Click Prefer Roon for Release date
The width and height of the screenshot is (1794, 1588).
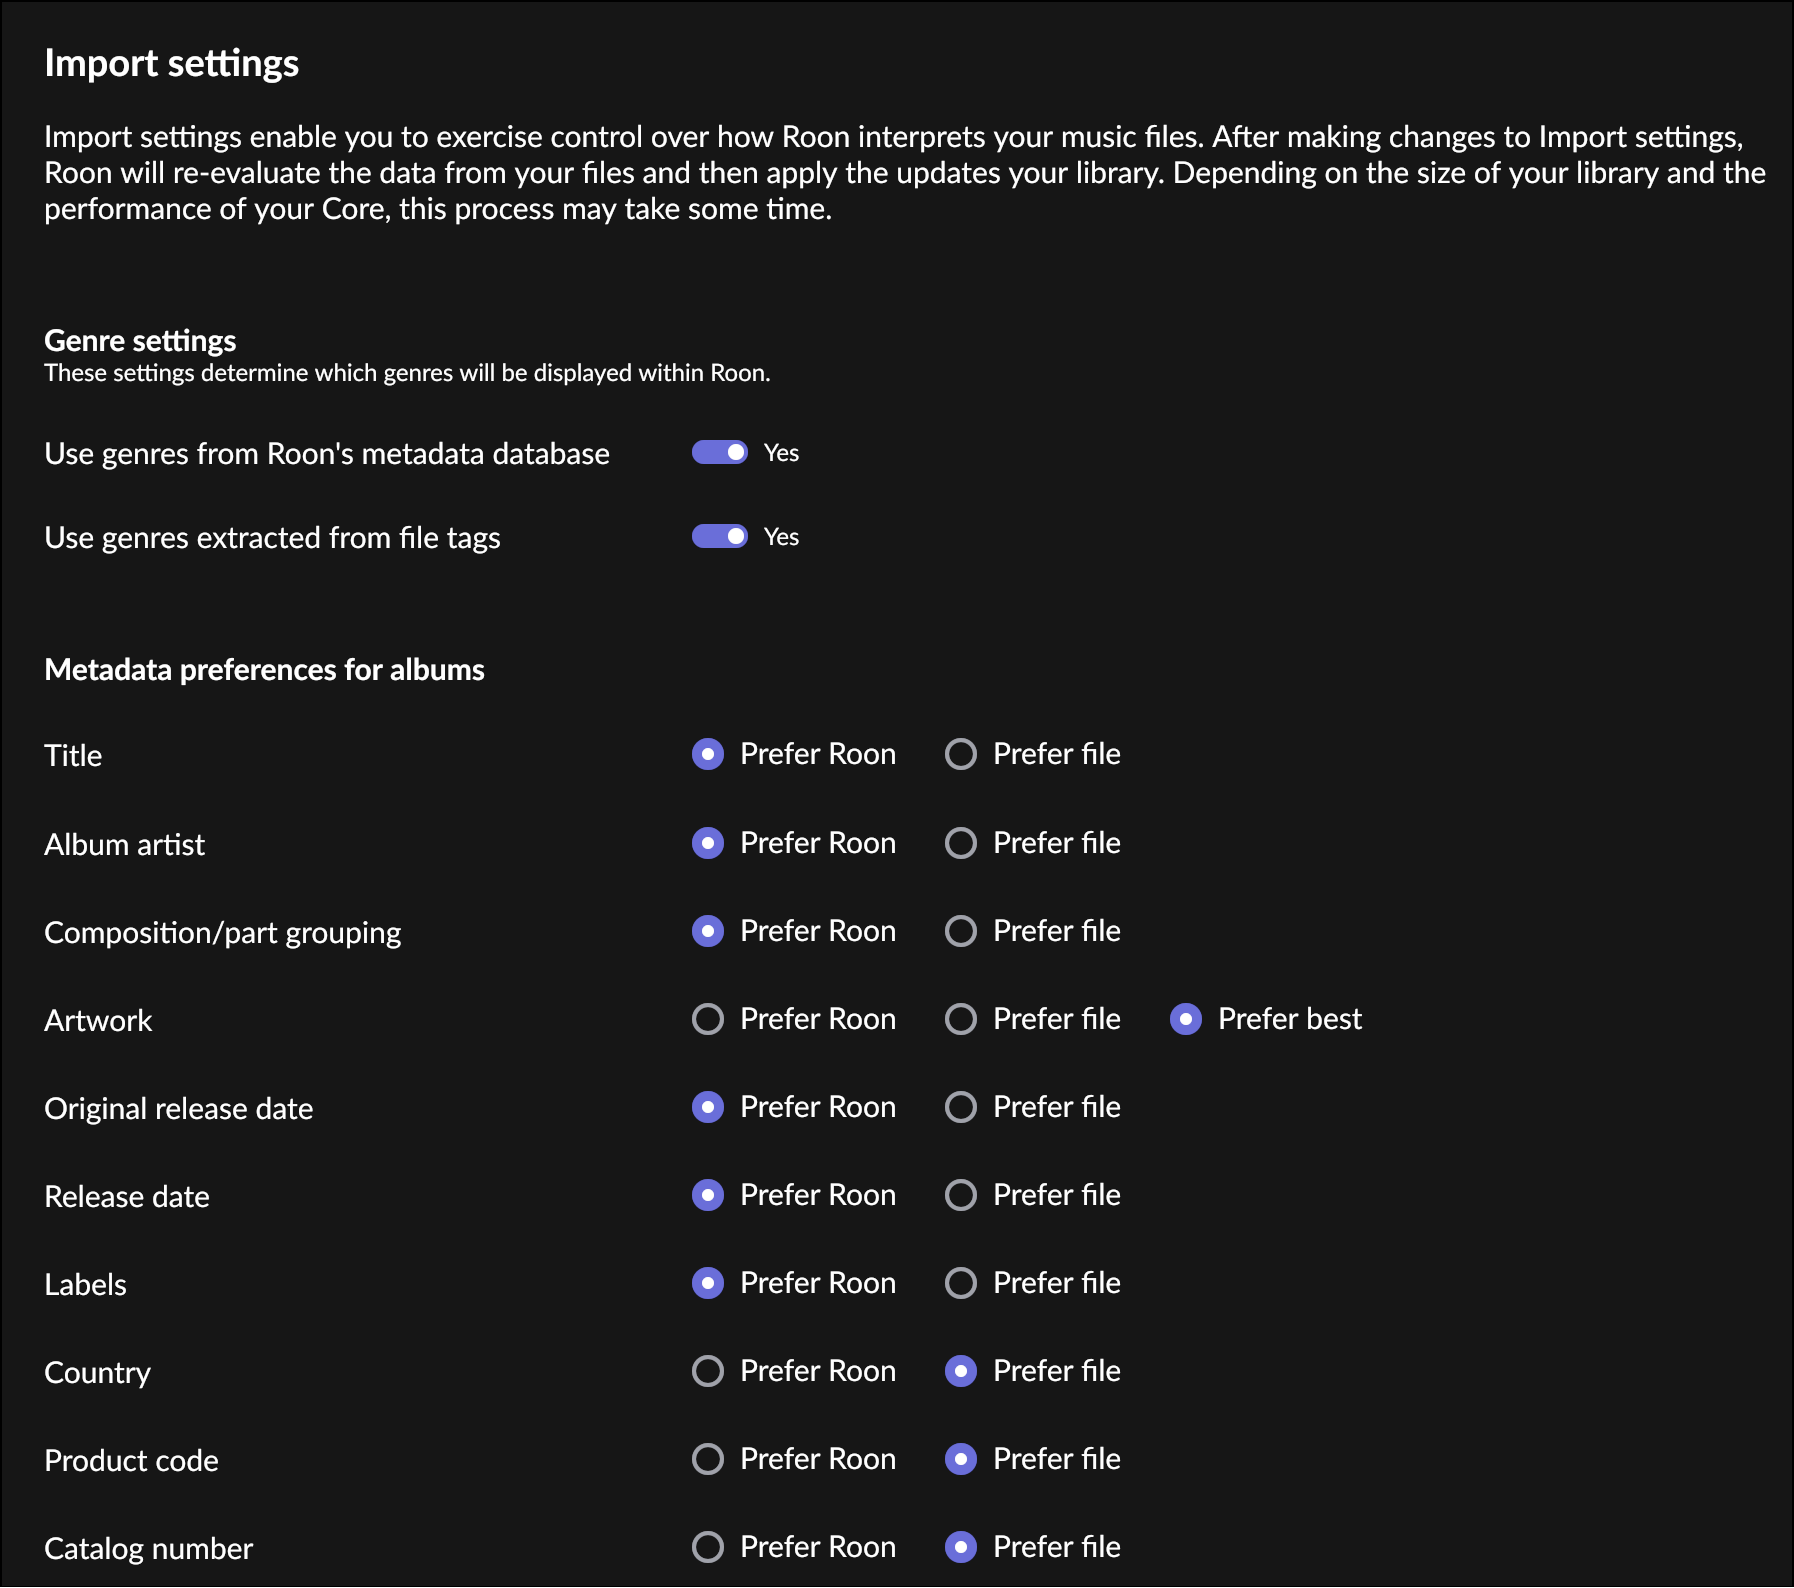(708, 1195)
